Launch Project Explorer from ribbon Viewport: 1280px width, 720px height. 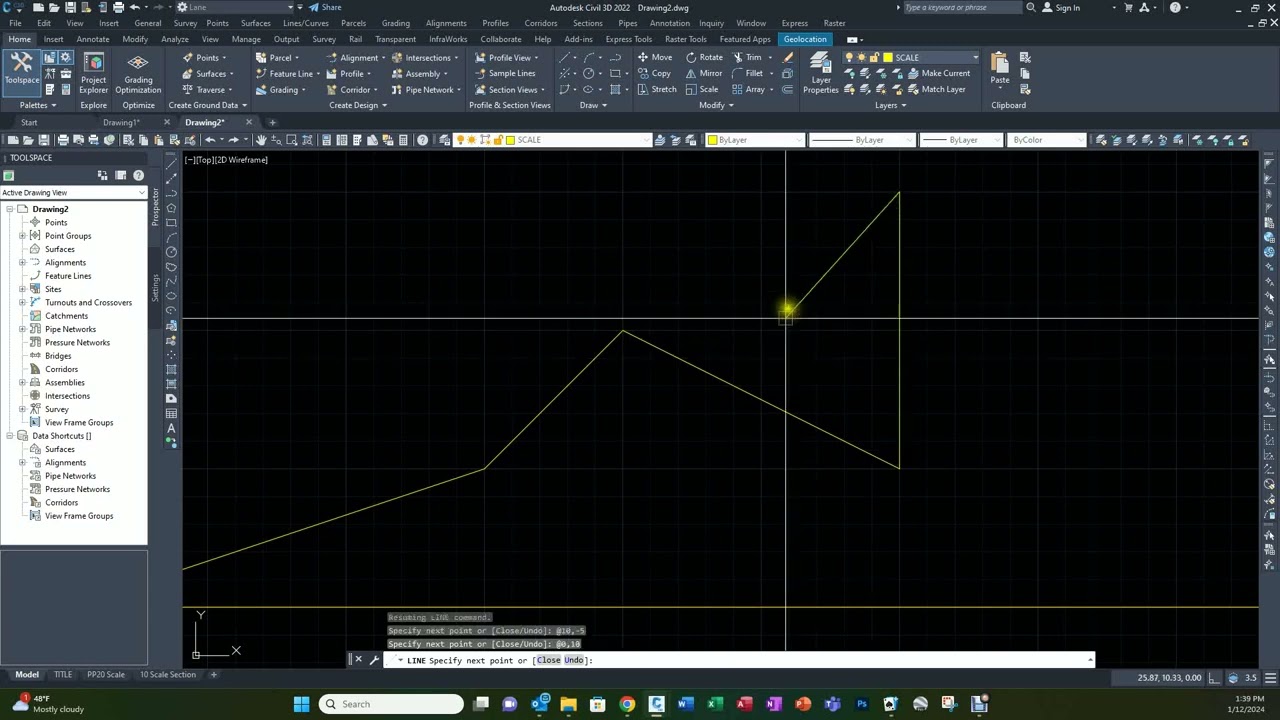tap(93, 73)
